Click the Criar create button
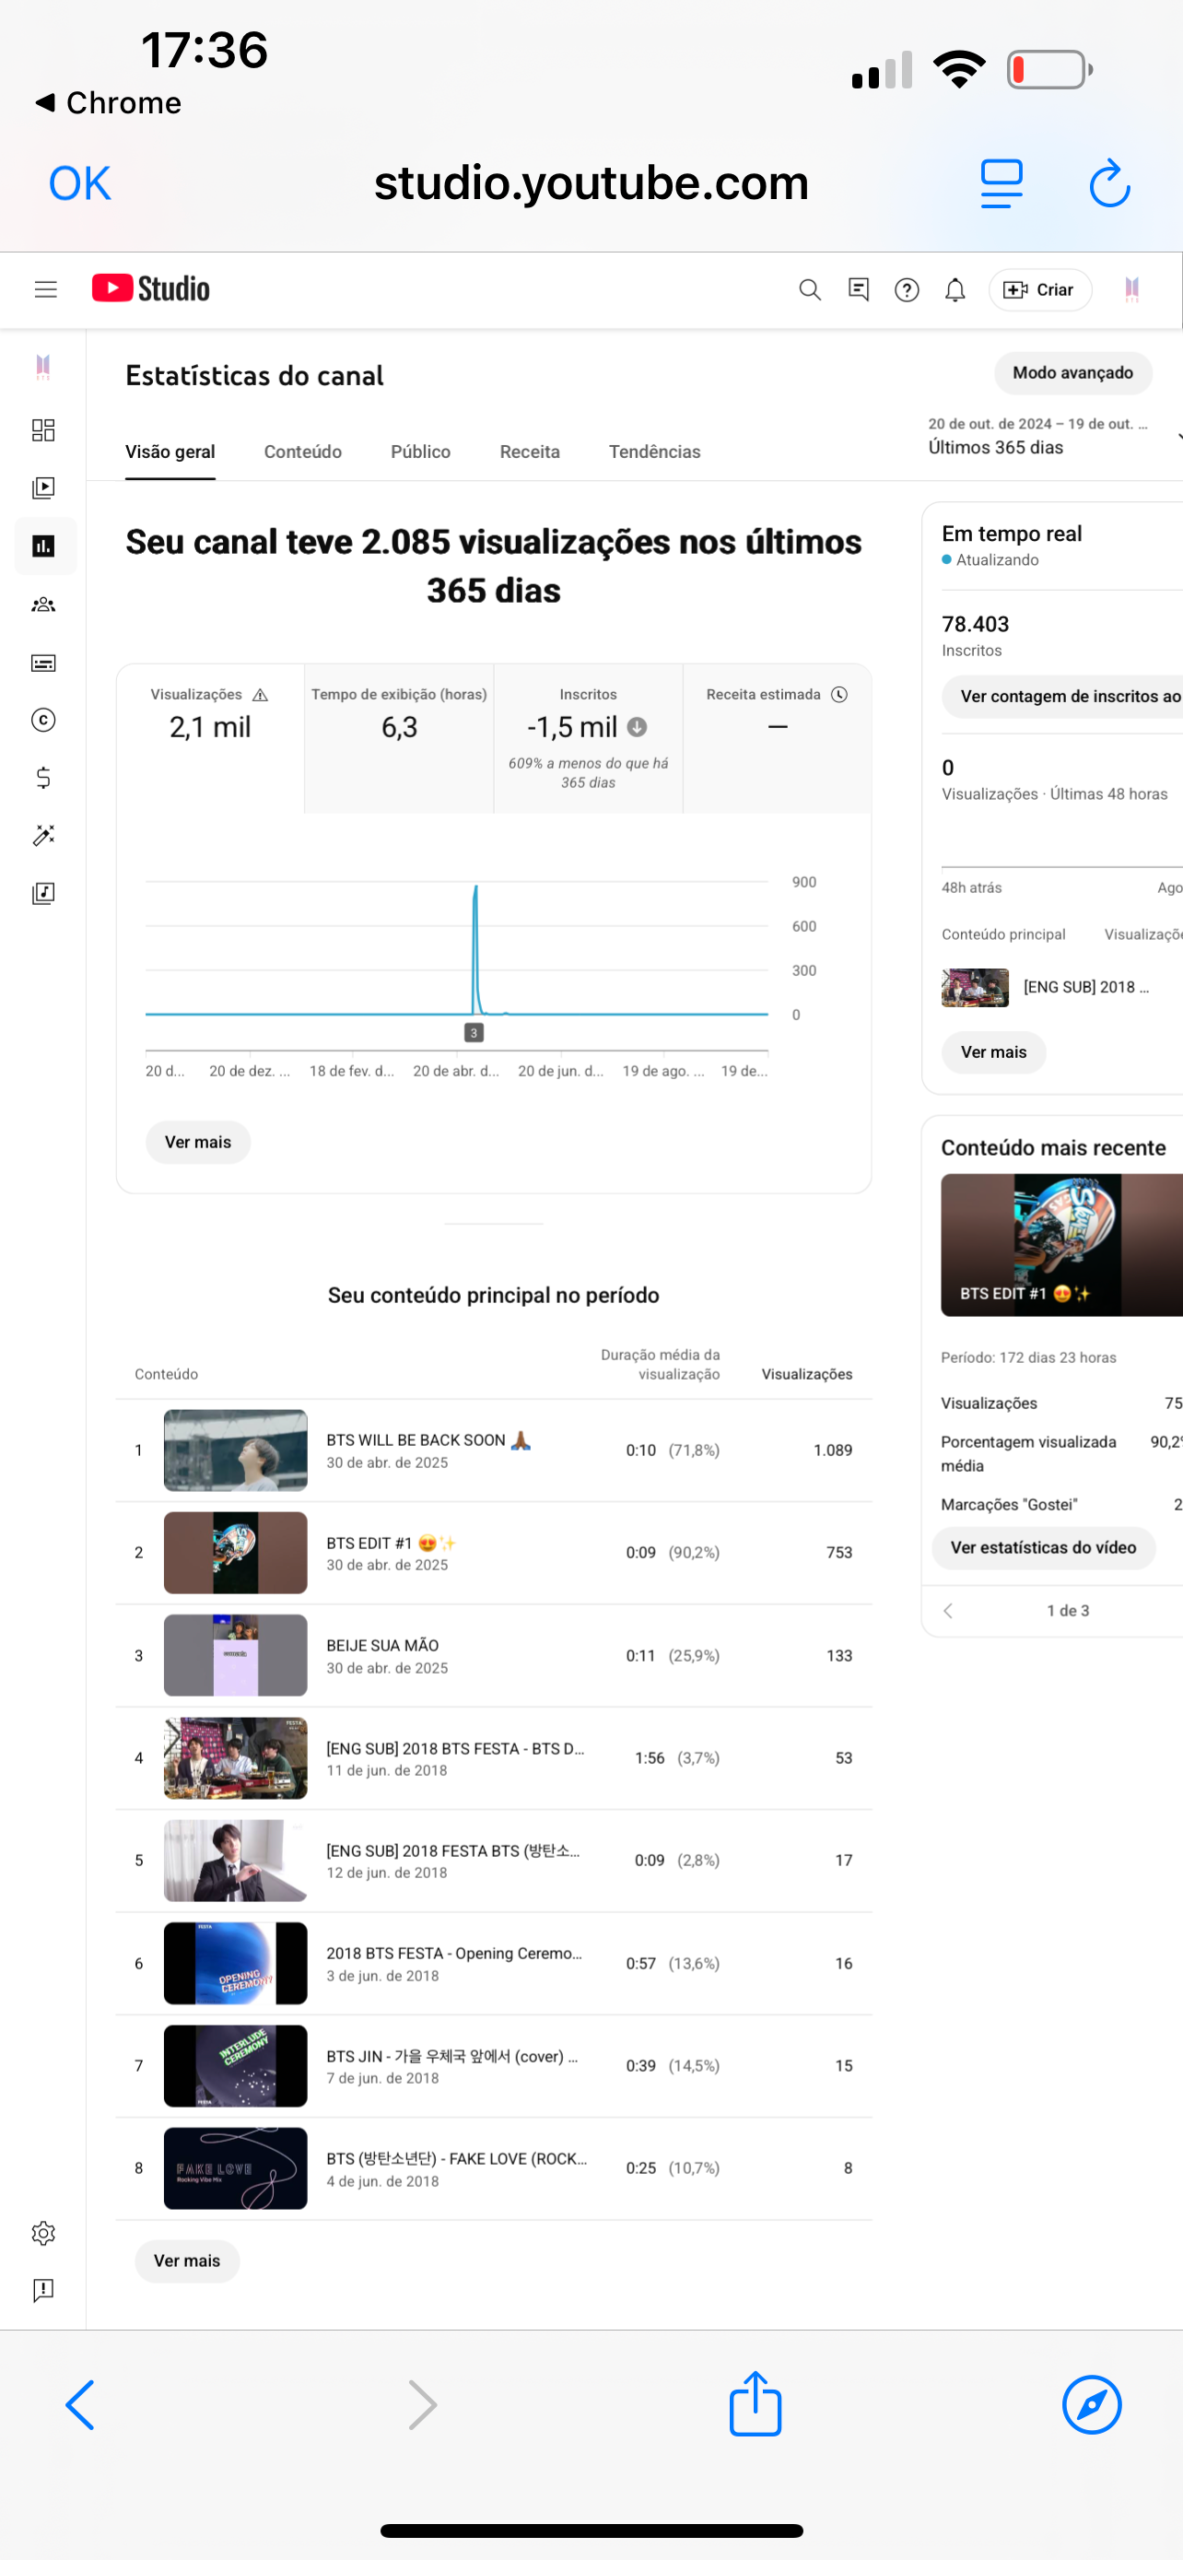 pyautogui.click(x=1039, y=290)
